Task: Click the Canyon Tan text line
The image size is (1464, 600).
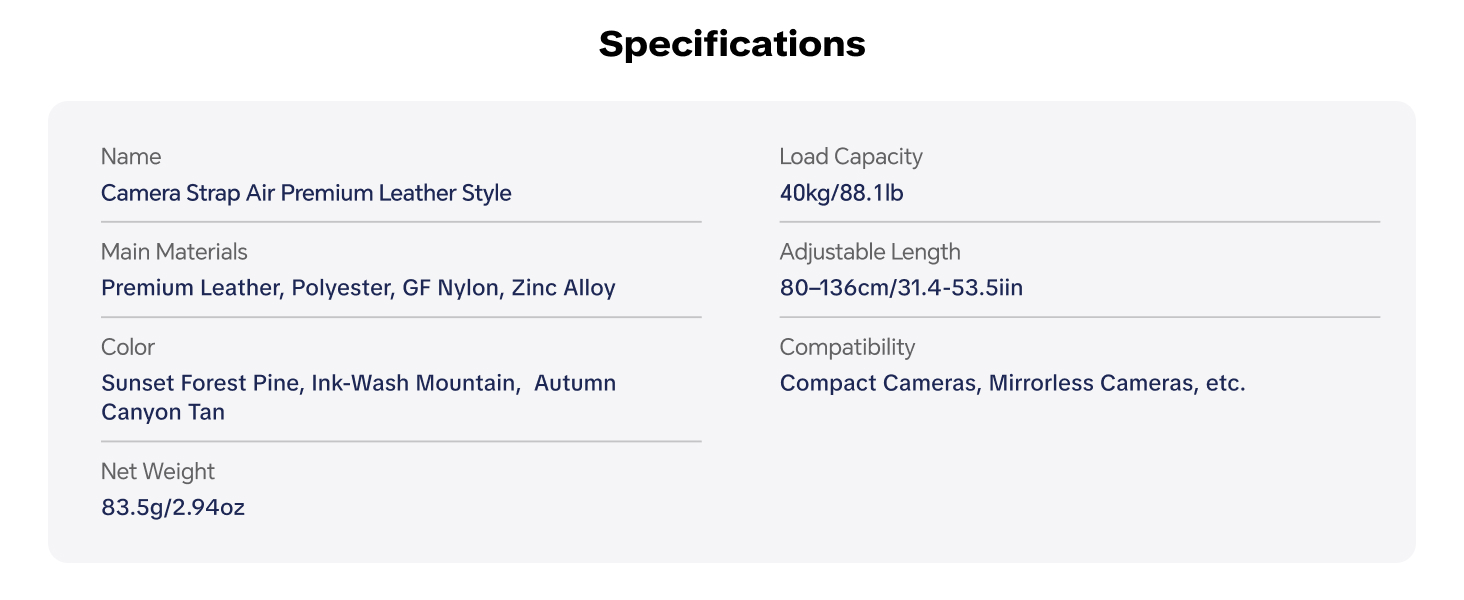Action: pyautogui.click(x=163, y=412)
